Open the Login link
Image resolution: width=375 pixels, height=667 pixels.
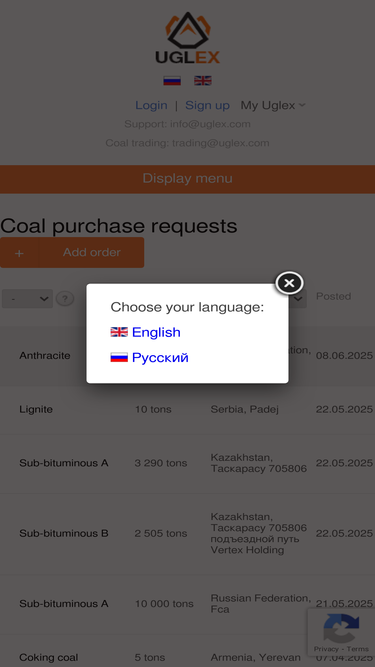pyautogui.click(x=151, y=105)
